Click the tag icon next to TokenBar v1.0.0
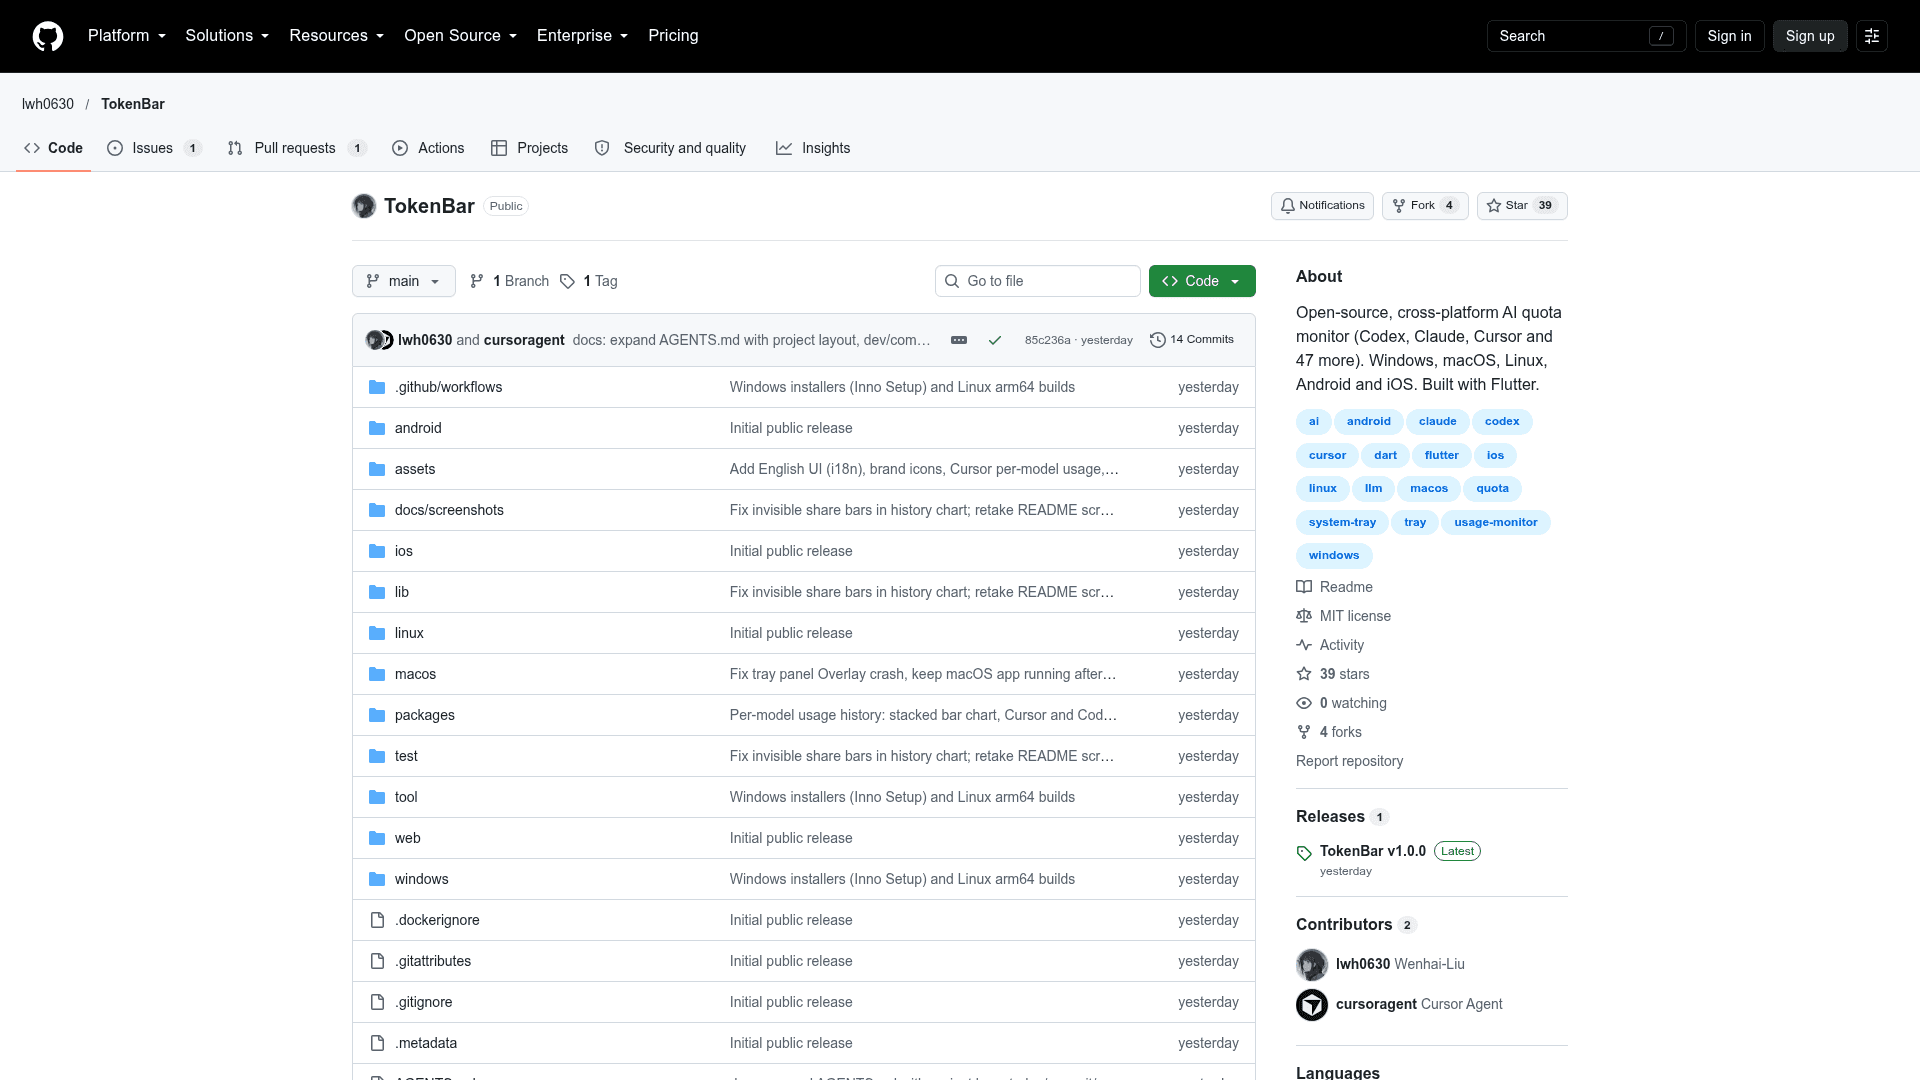1920x1080 pixels. [x=1304, y=853]
